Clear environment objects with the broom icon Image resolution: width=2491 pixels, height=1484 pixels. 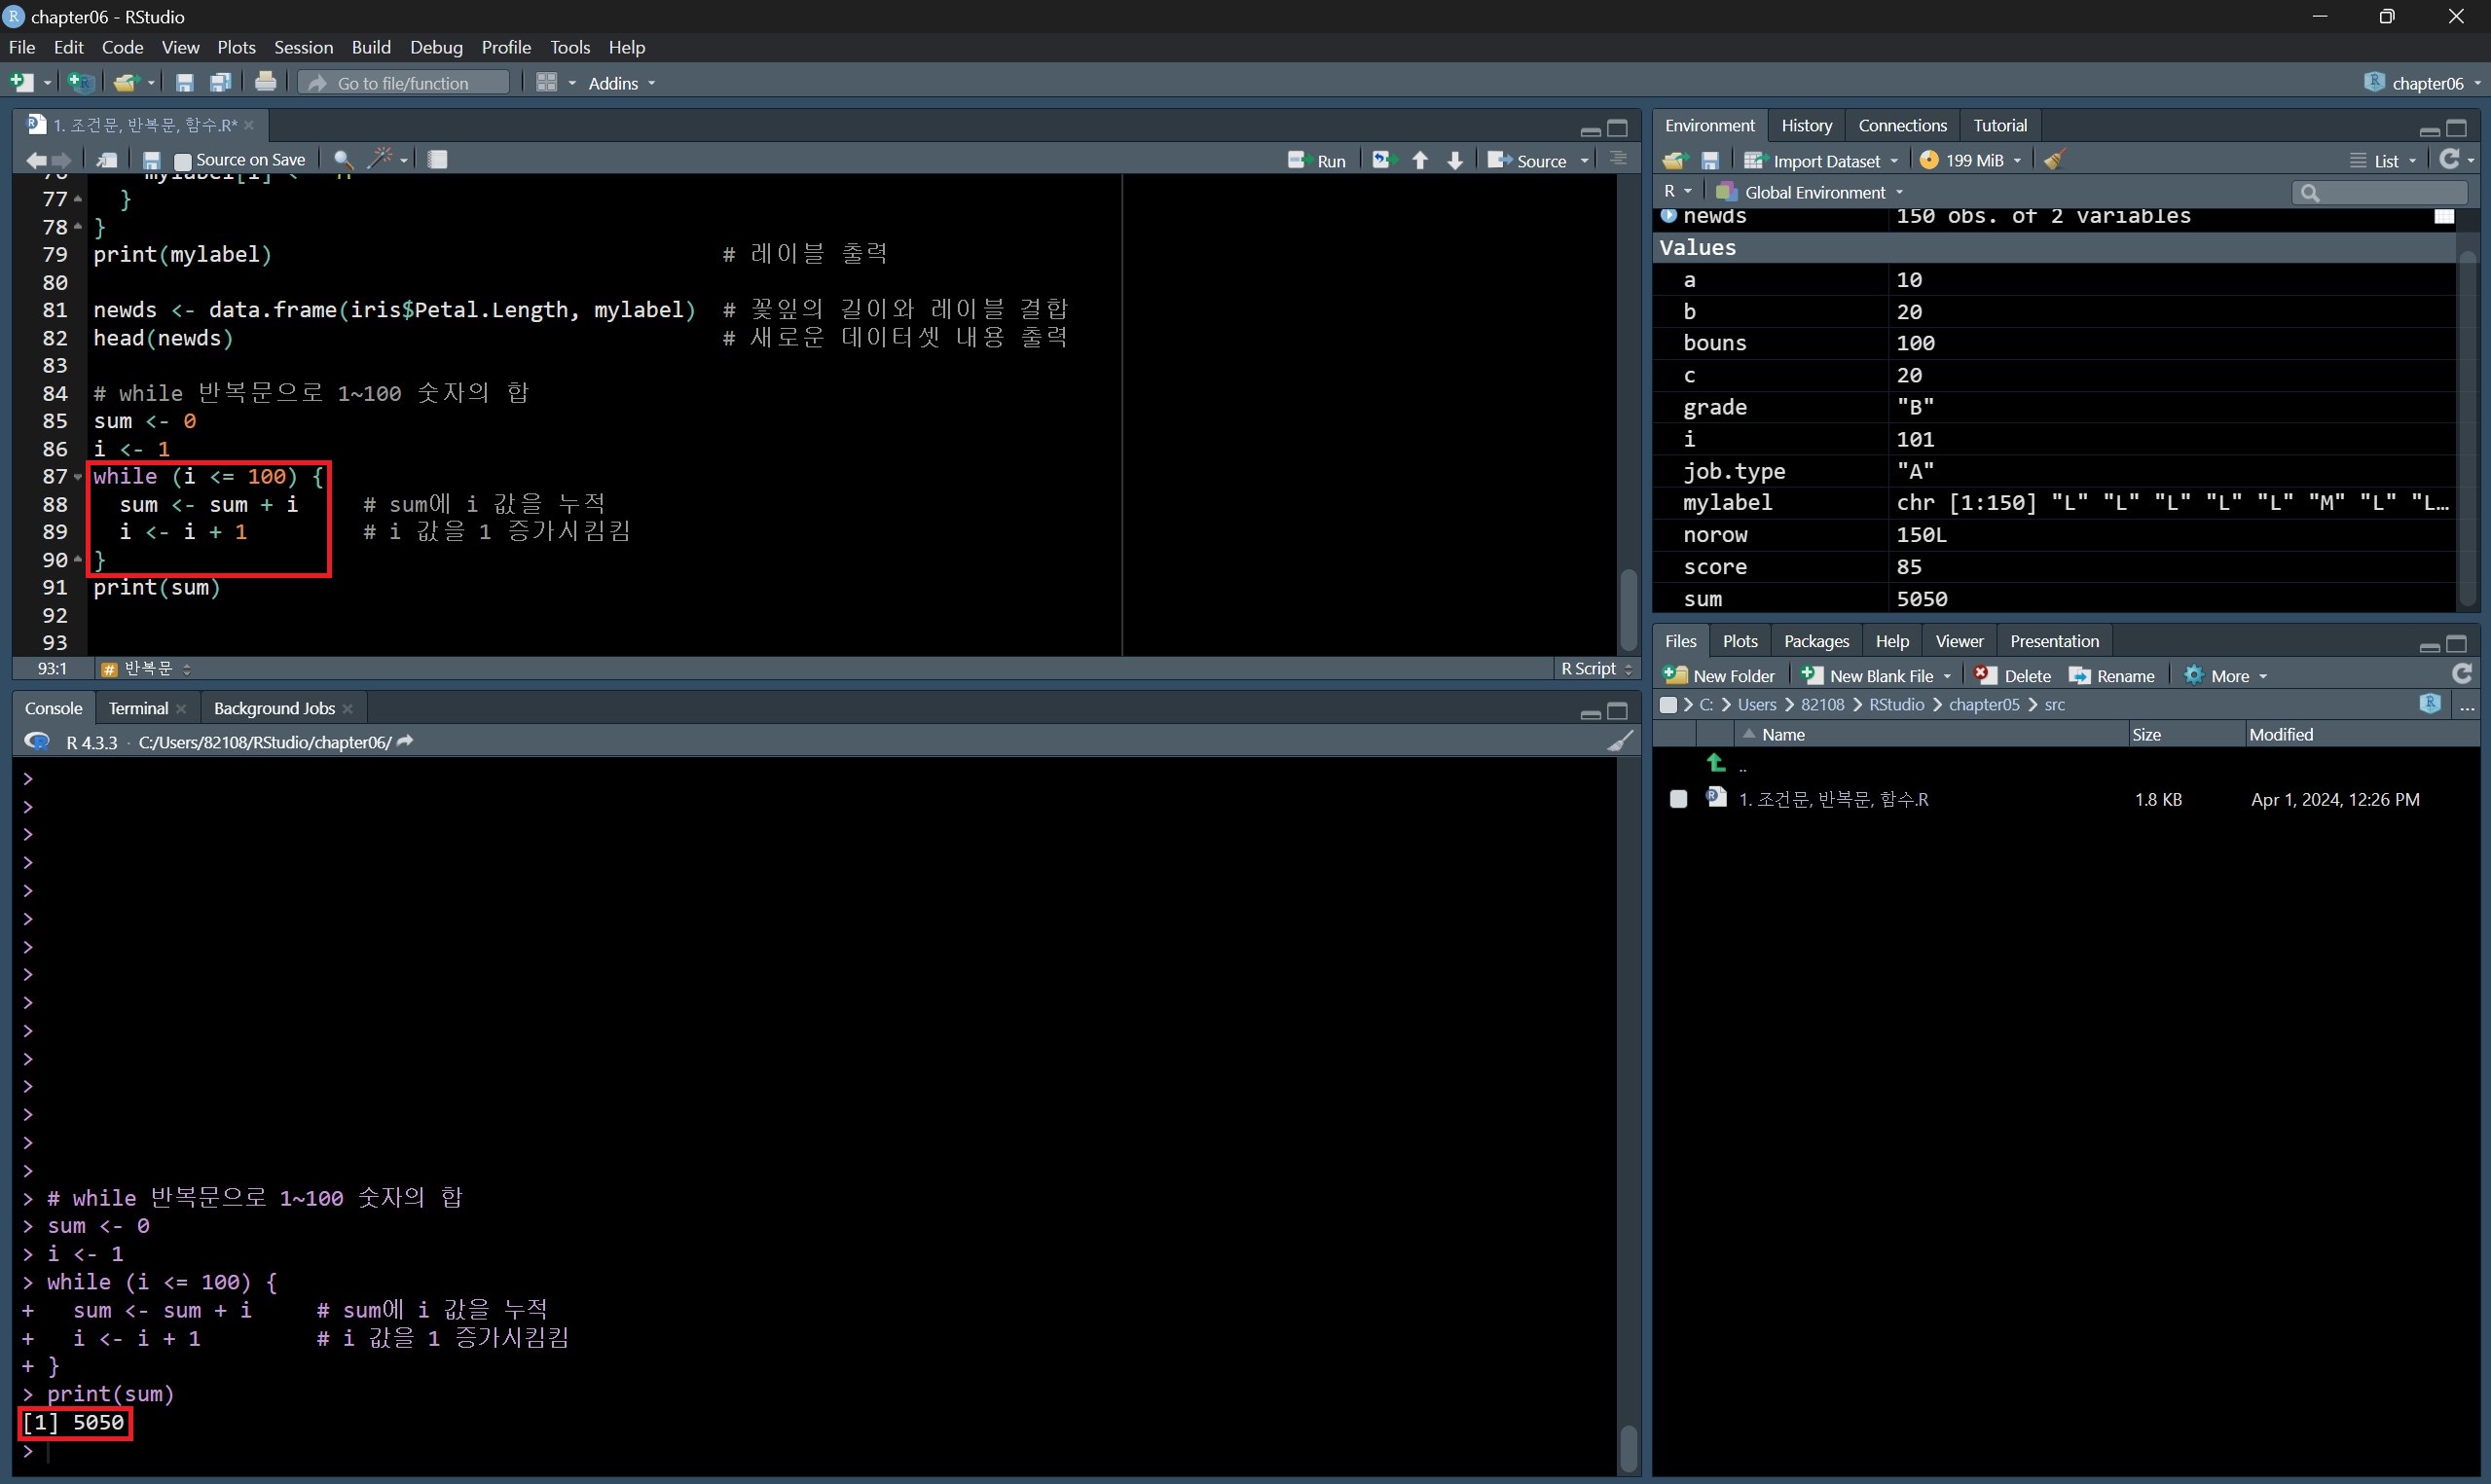coord(2054,160)
